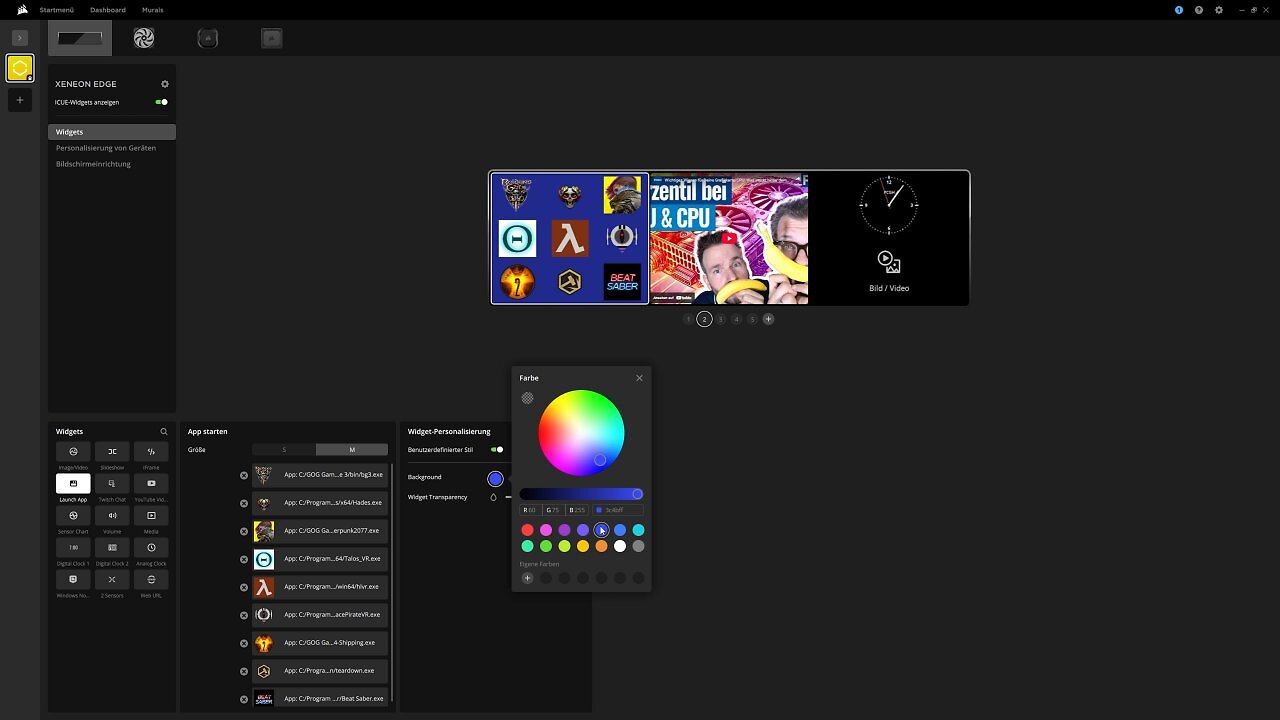Viewport: 1280px width, 720px height.
Task: Select the Analog Clock widget
Action: [x=151, y=548]
